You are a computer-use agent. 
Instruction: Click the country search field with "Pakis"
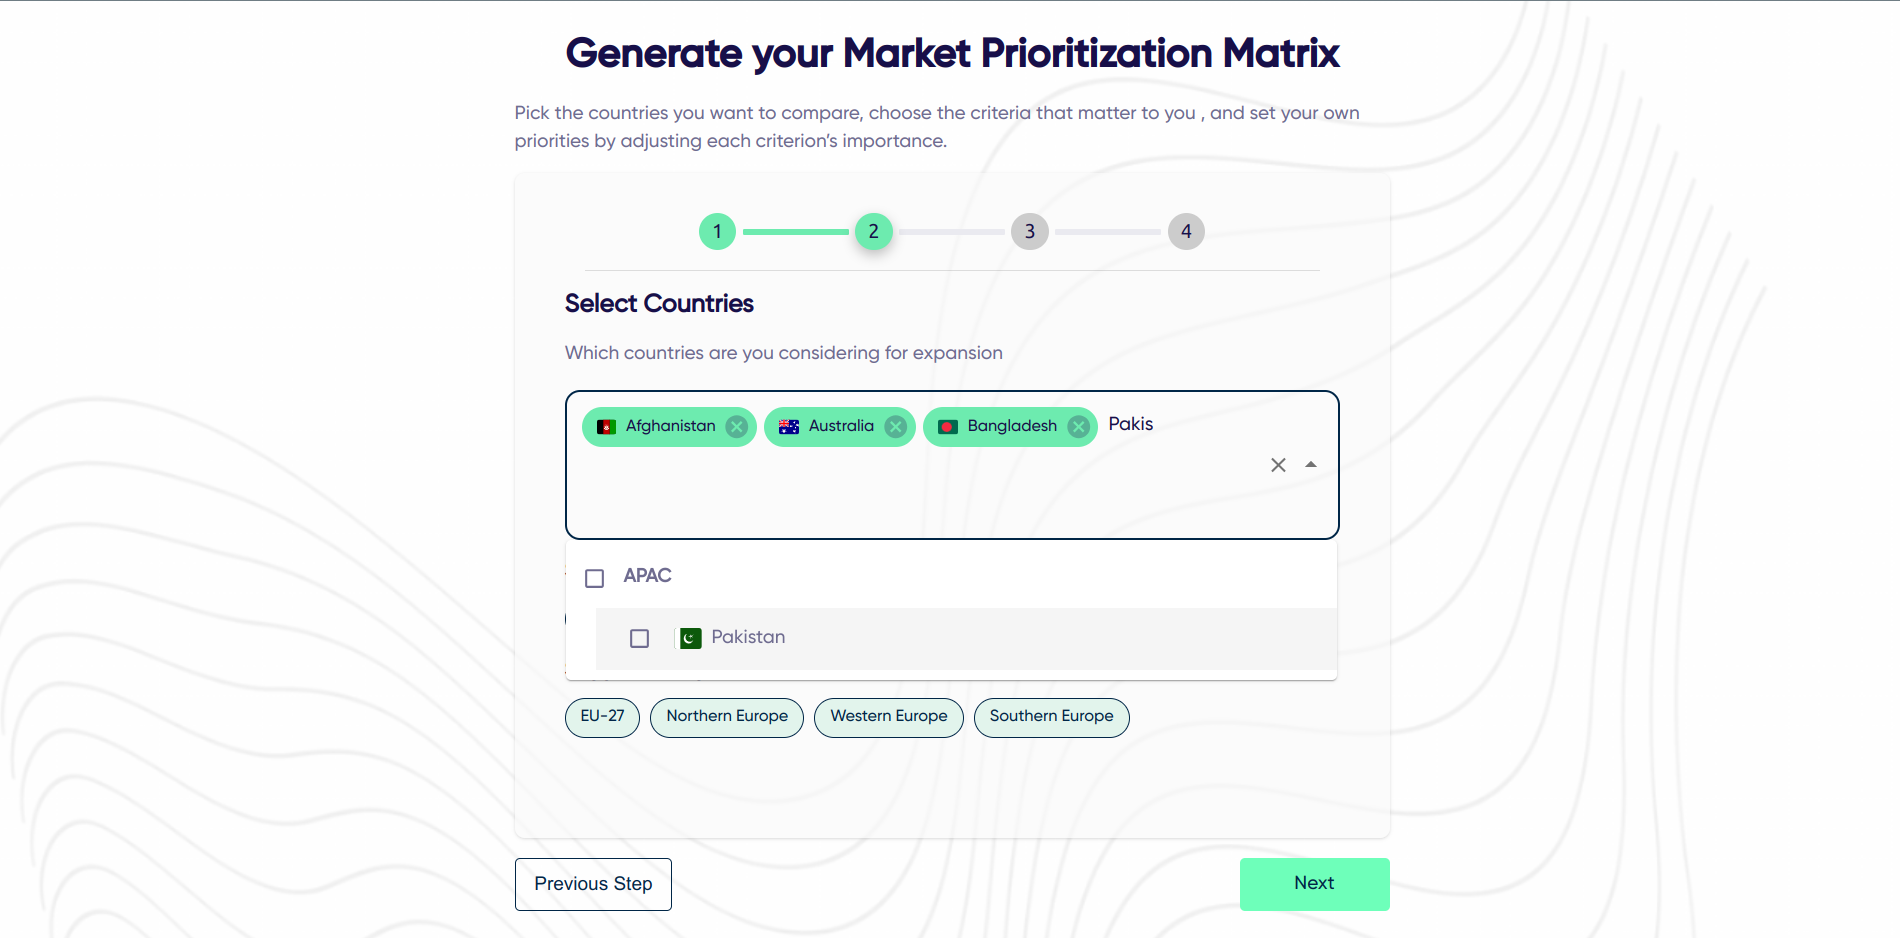[1180, 425]
